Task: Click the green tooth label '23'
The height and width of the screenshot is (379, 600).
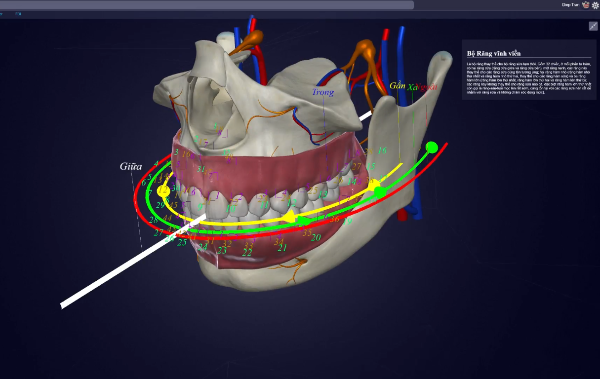Action: point(222,251)
